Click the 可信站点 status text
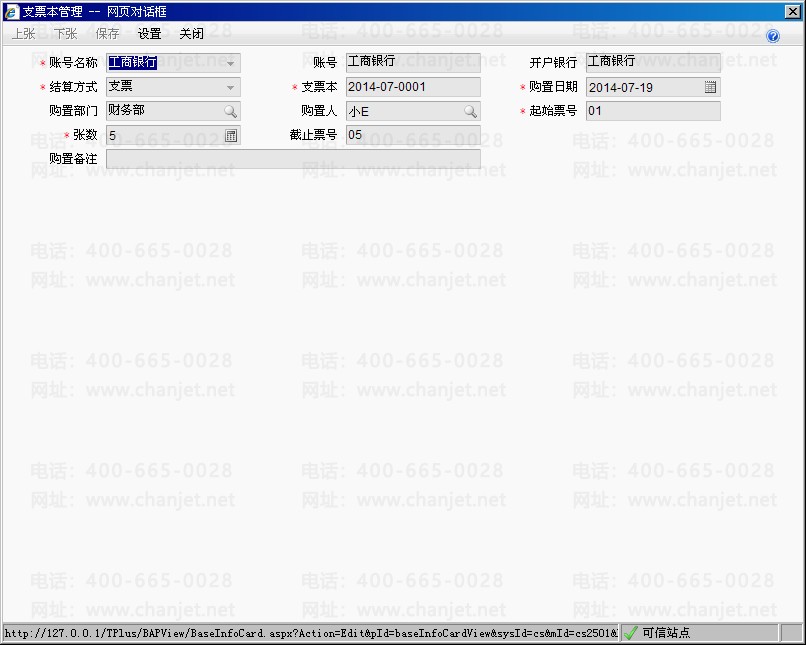The width and height of the screenshot is (806, 645). coord(666,633)
